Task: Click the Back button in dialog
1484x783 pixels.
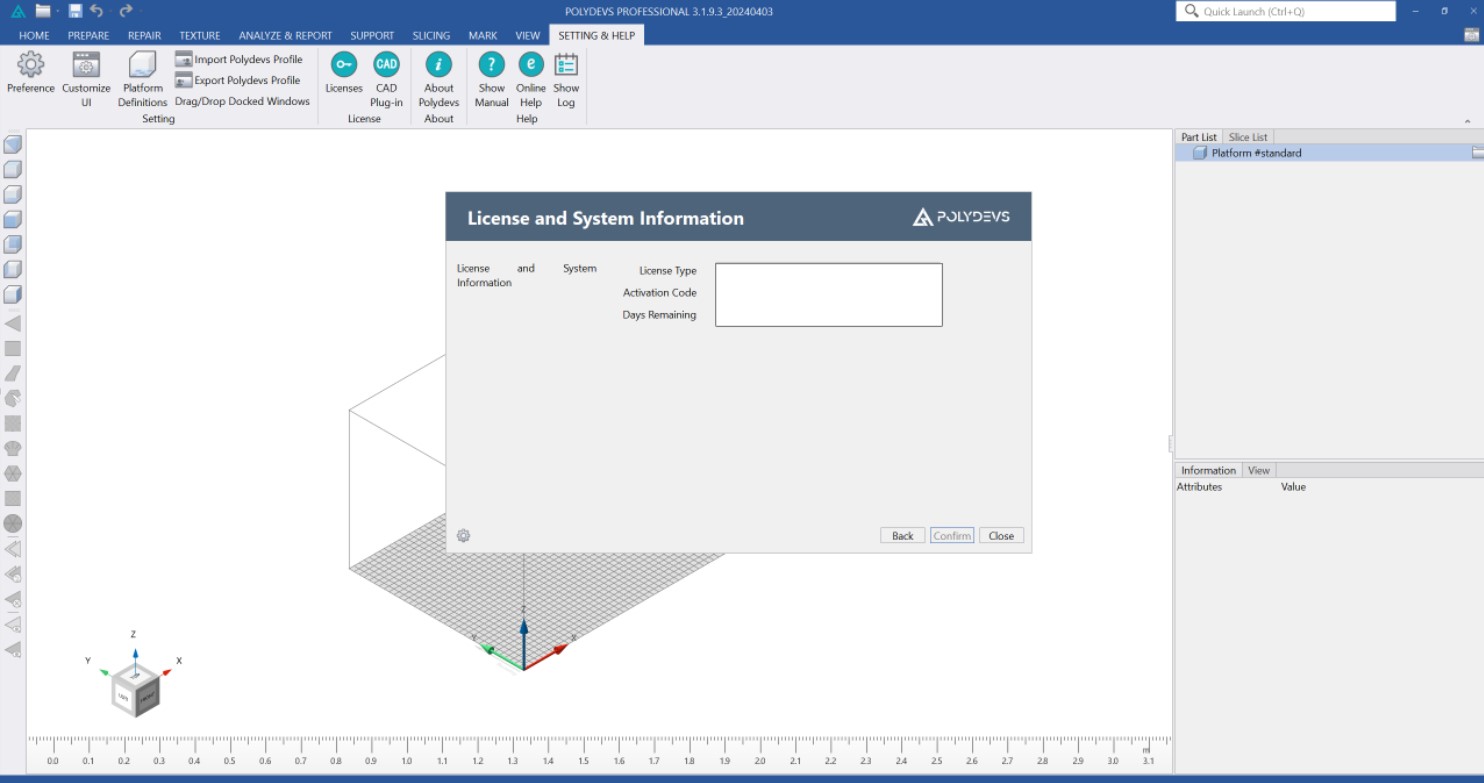Action: [x=903, y=536]
